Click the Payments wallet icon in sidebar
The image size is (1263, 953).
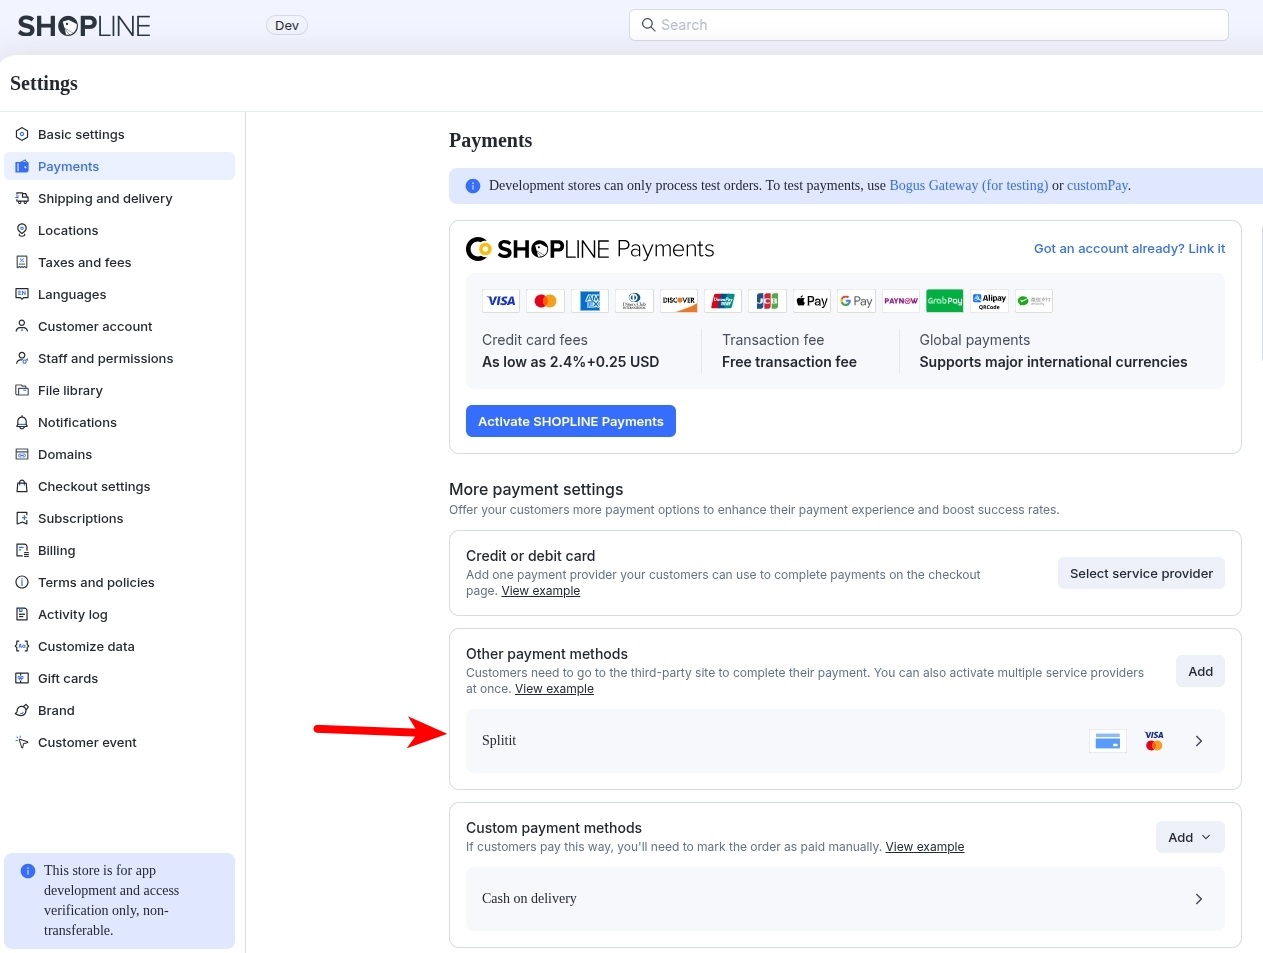coord(22,166)
